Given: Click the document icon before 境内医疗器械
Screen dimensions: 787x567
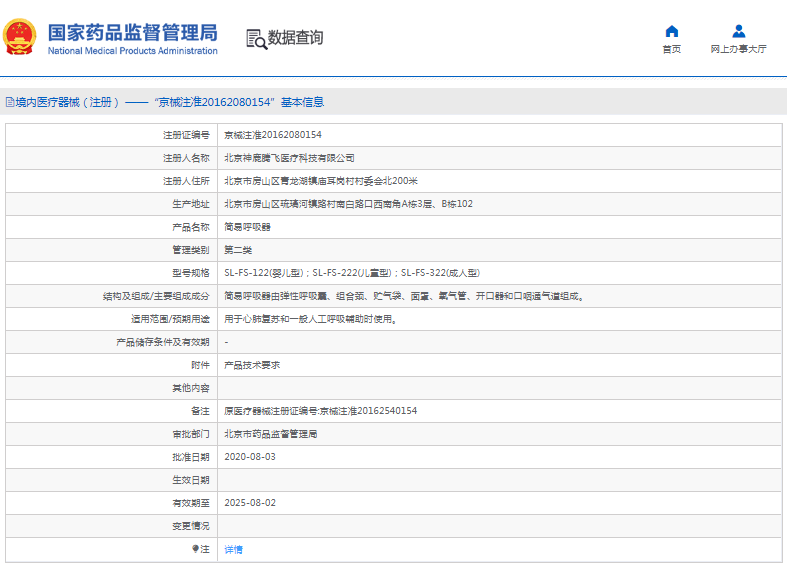Looking at the screenshot, I should (9, 102).
